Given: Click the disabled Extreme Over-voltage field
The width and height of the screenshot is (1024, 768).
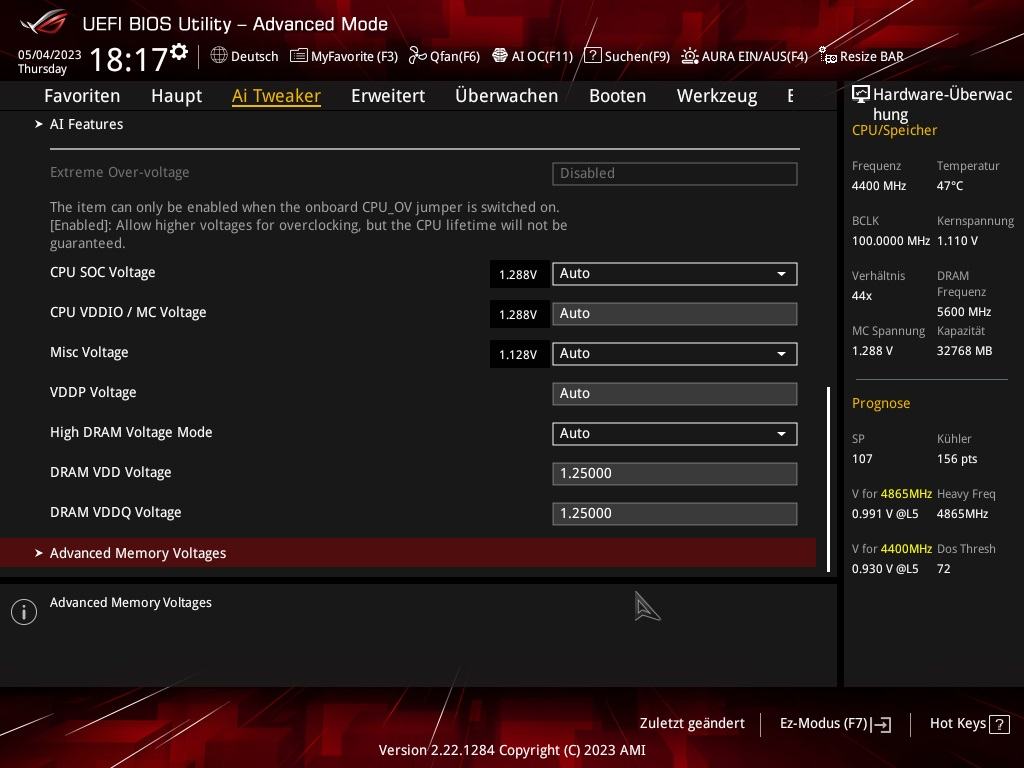Looking at the screenshot, I should click(675, 174).
